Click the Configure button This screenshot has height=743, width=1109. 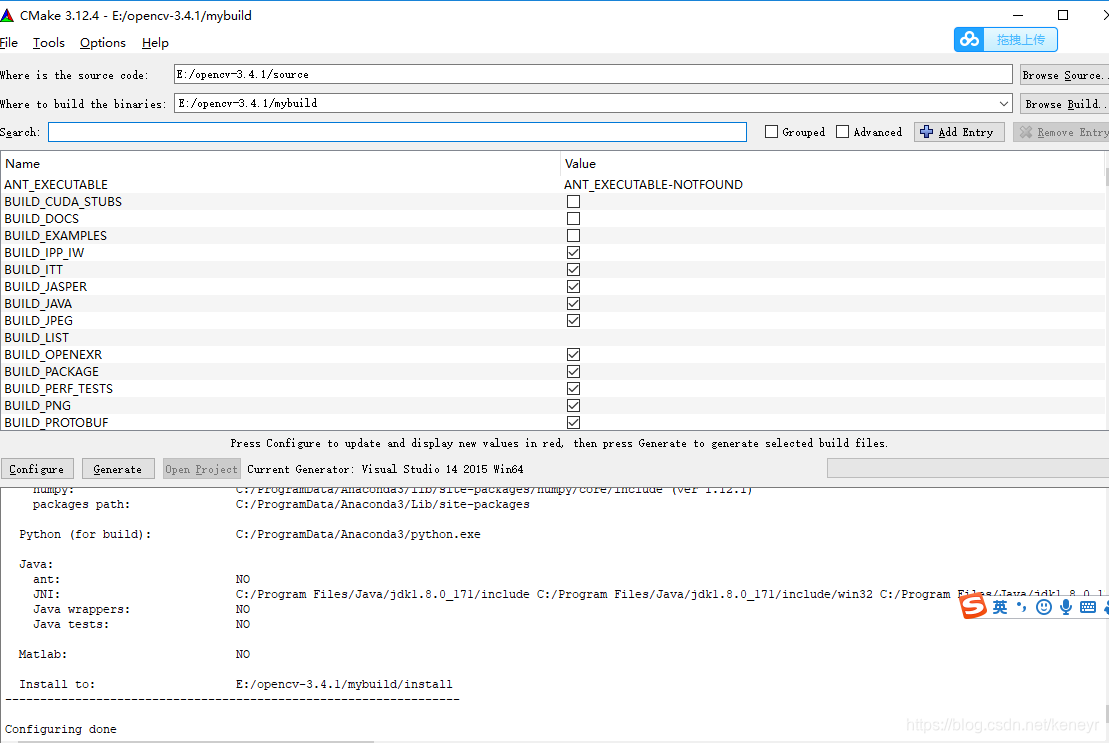click(36, 469)
